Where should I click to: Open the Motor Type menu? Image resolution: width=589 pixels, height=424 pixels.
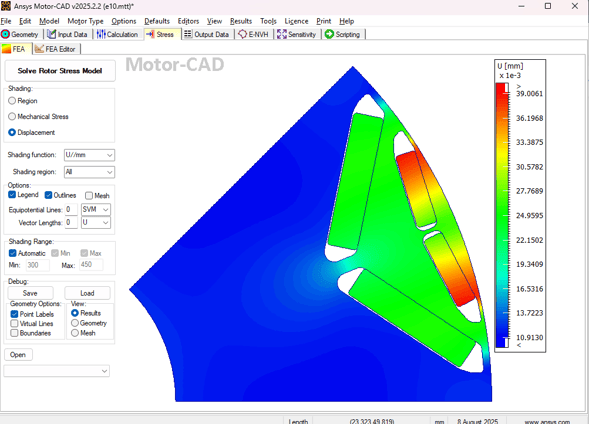click(x=85, y=21)
